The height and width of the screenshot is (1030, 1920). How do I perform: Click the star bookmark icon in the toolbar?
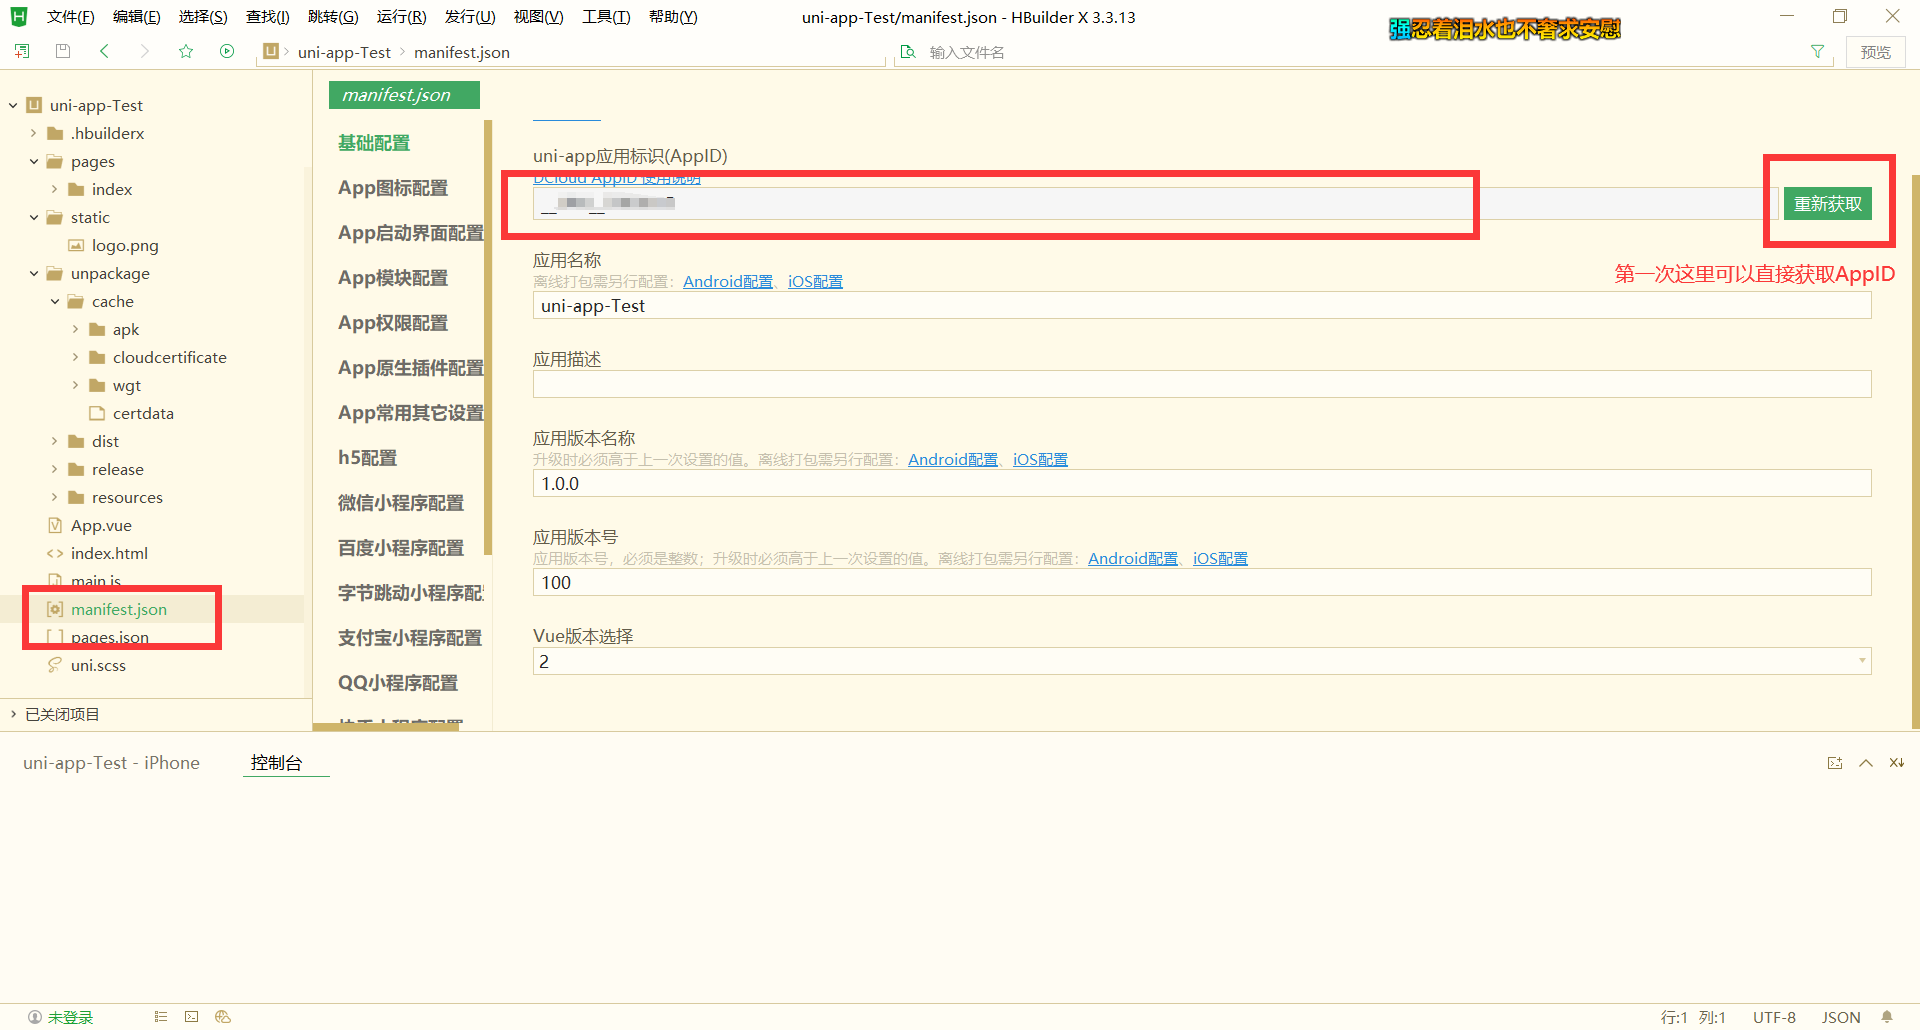(x=186, y=51)
